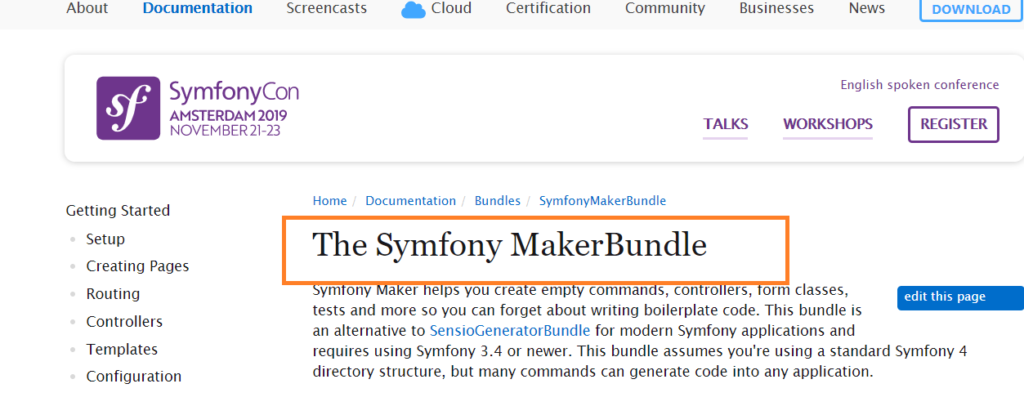Screen dimensions: 1024x415
Task: Go to Home breadcrumb
Action: [x=329, y=201]
